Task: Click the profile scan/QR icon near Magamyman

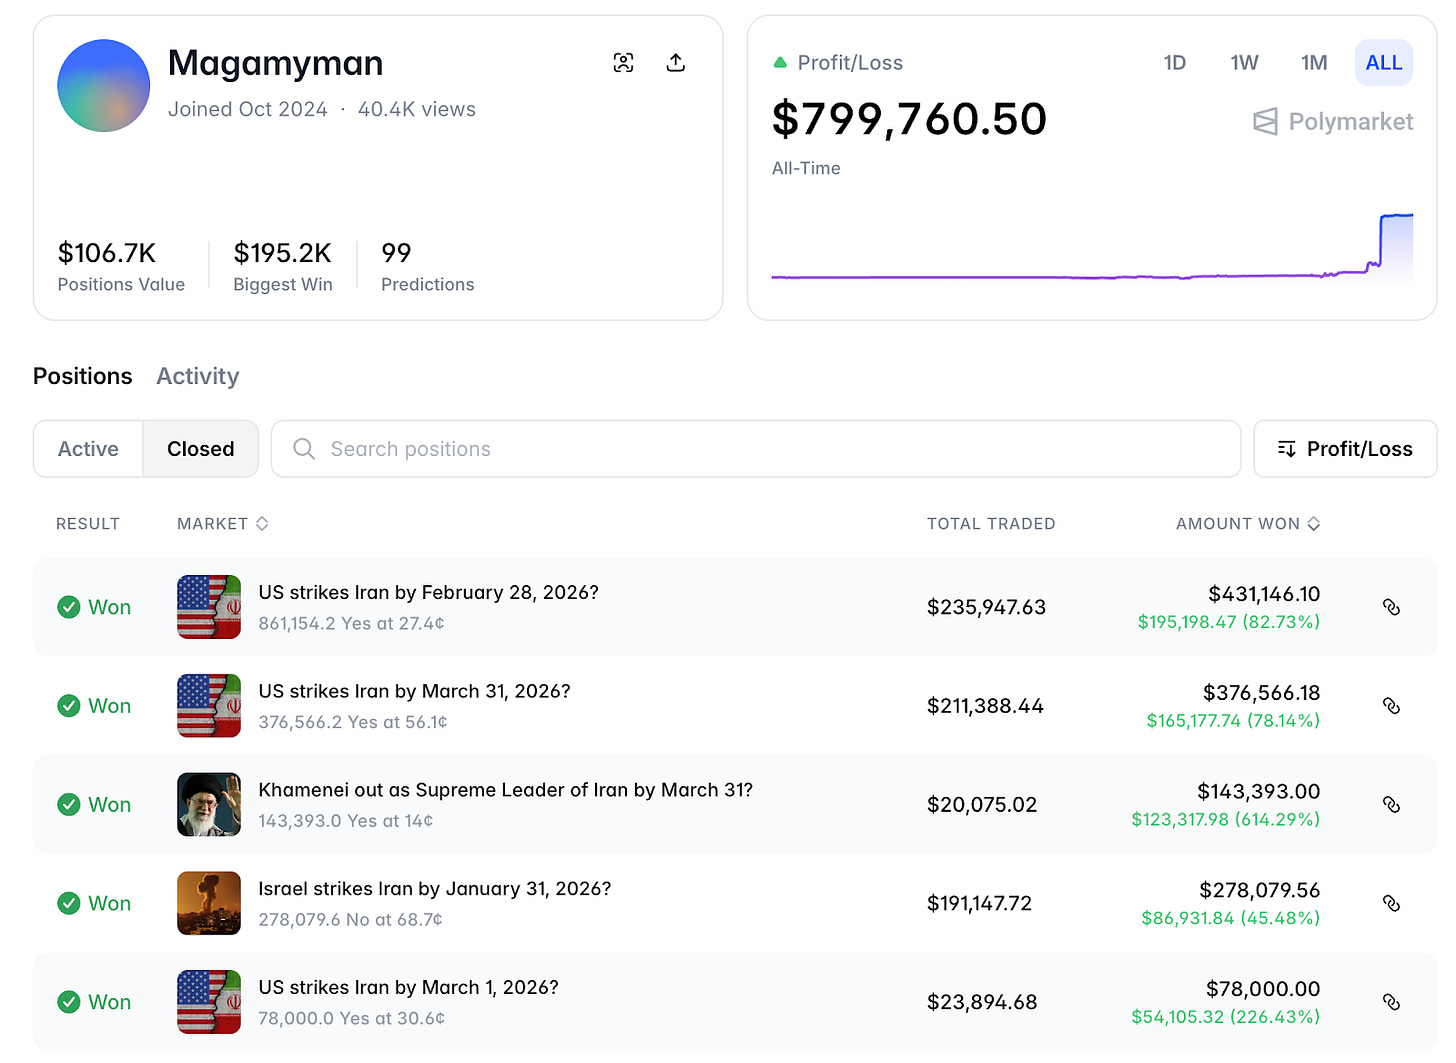Action: coord(623,63)
